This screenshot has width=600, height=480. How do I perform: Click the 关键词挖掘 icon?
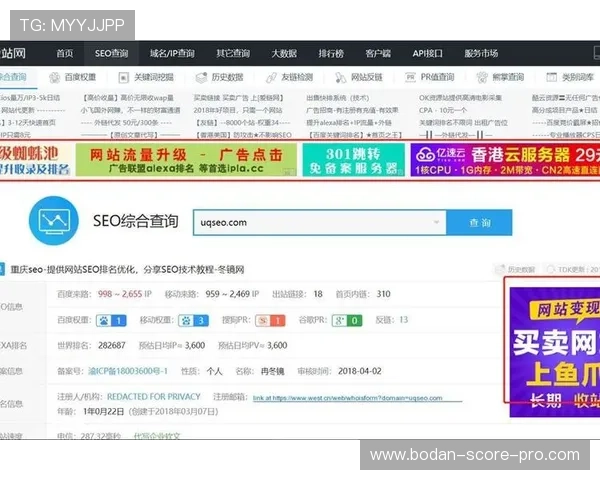[124, 78]
